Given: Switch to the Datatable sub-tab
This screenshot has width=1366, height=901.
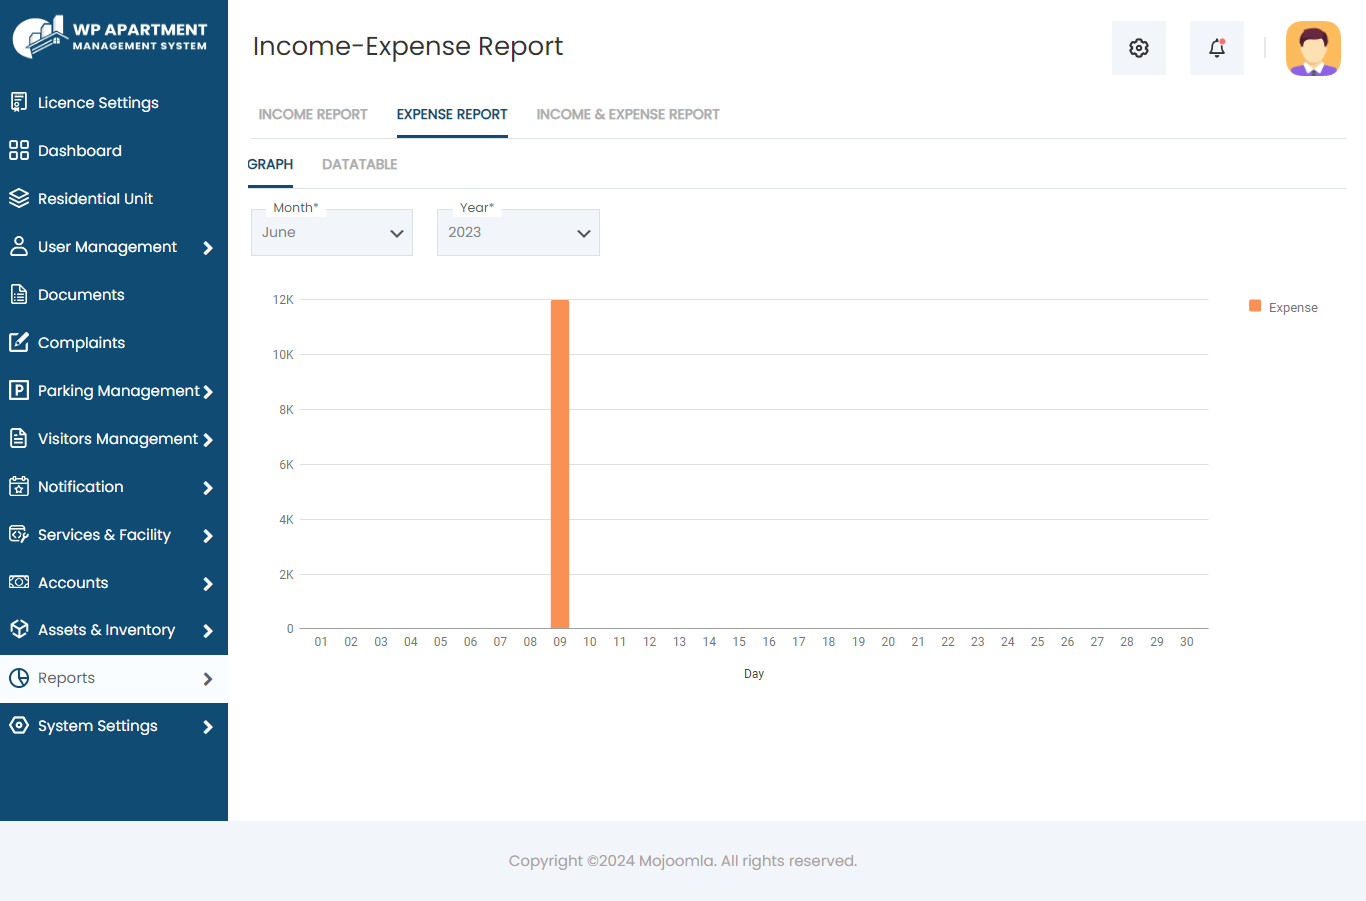Looking at the screenshot, I should [360, 164].
